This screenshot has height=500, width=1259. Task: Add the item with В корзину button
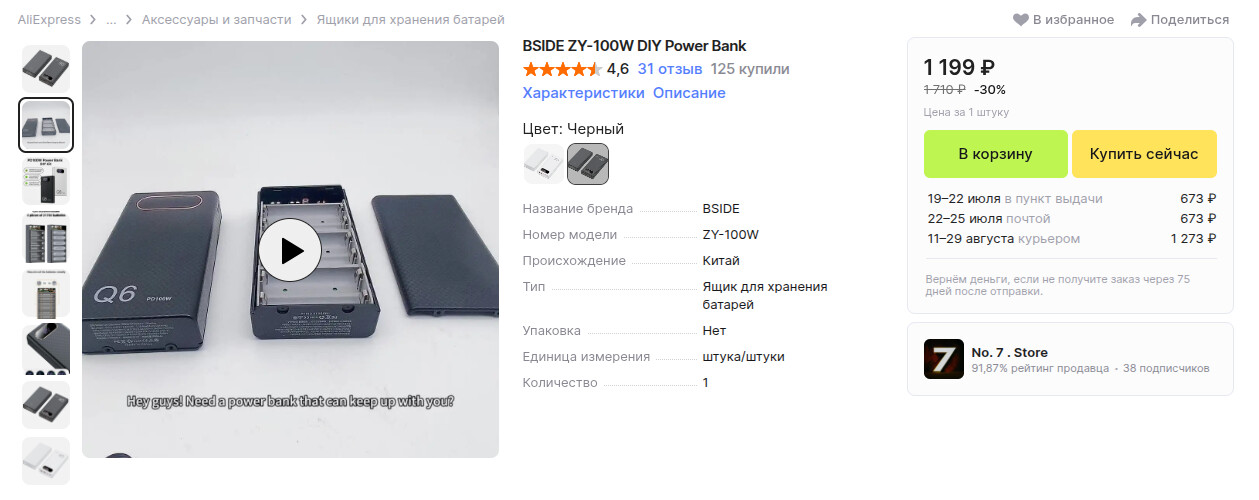995,154
